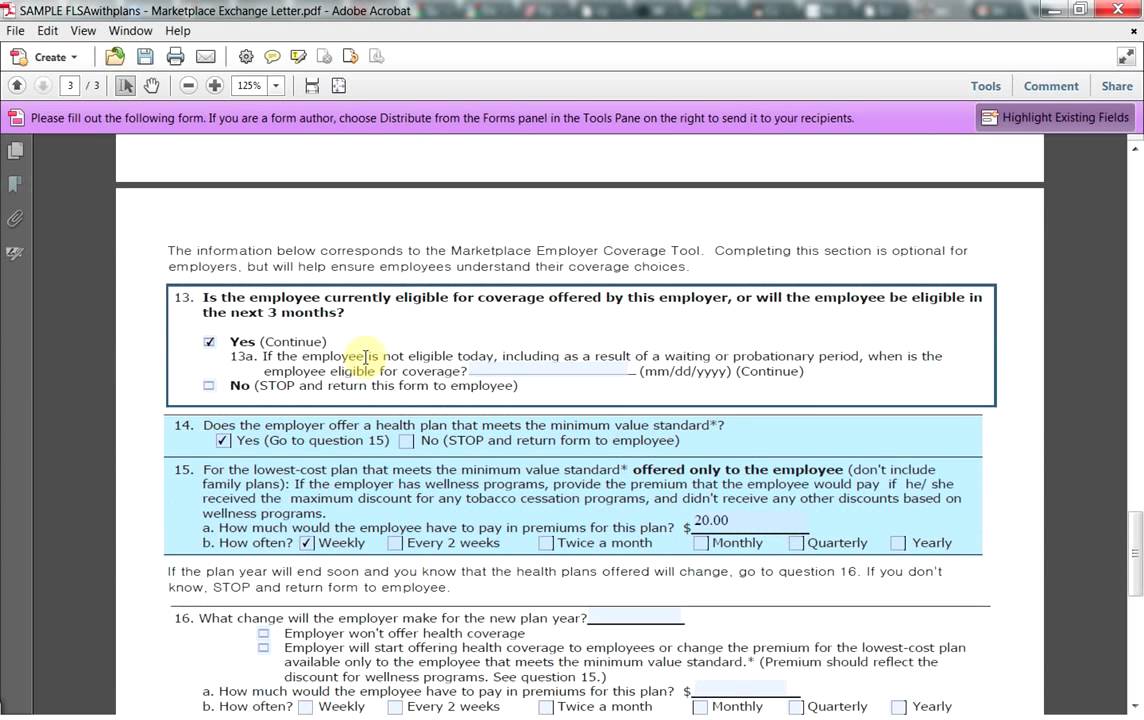The width and height of the screenshot is (1144, 720).
Task: Zoom in with the plus button
Action: (214, 86)
